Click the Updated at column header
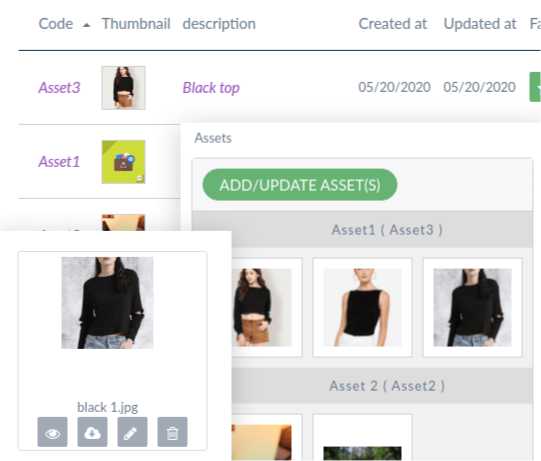Image resolution: width=541 pixels, height=461 pixels. point(480,24)
